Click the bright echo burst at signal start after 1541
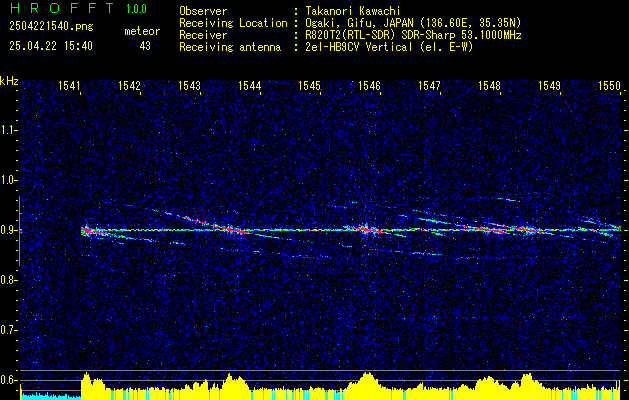Viewport: 629px width, 400px height. [87, 231]
